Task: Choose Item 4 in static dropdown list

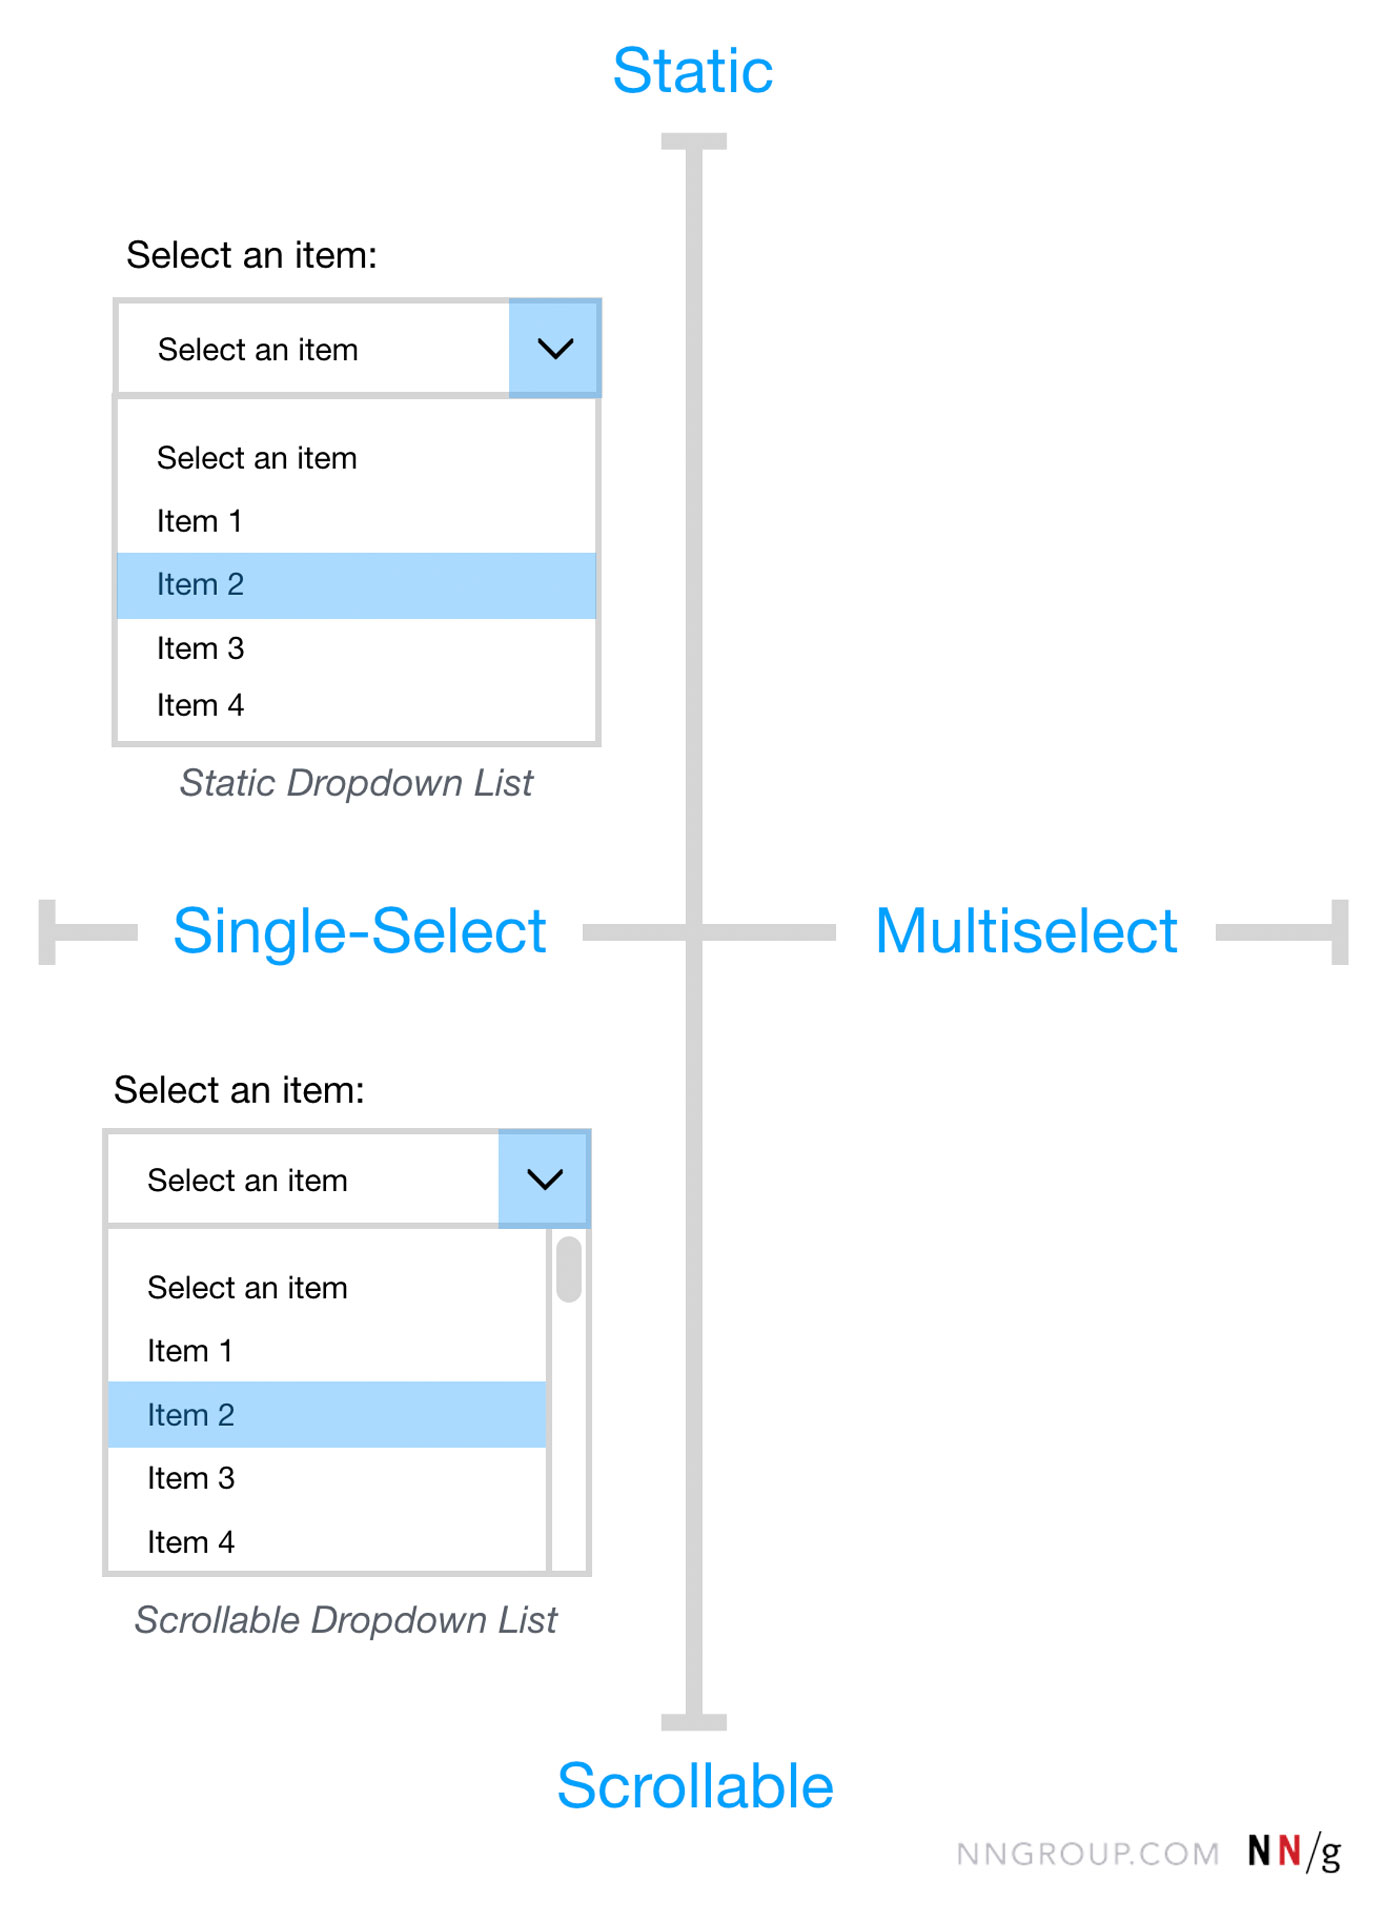Action: (200, 705)
